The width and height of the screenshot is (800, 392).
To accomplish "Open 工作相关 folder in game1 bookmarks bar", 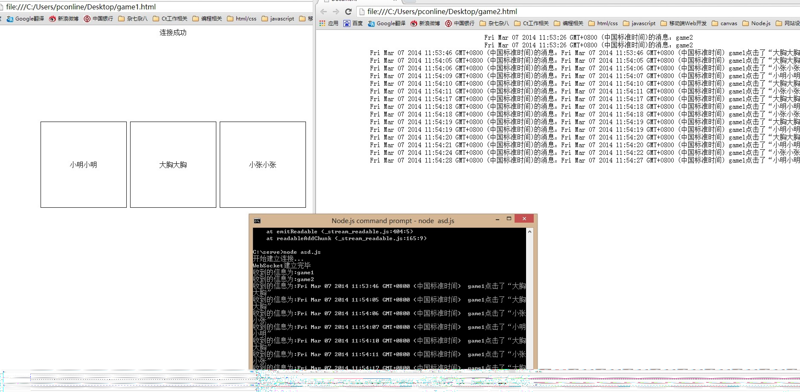I will 171,18.
